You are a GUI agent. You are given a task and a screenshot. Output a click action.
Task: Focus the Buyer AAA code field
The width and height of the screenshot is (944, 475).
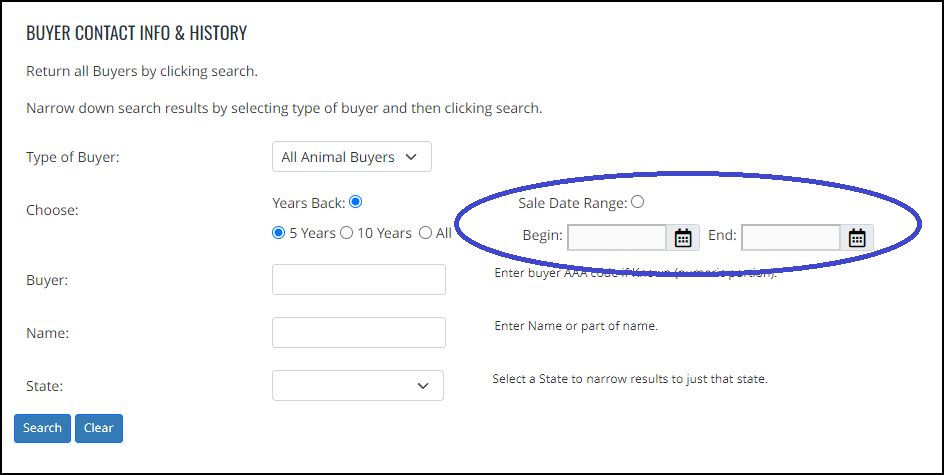(359, 279)
